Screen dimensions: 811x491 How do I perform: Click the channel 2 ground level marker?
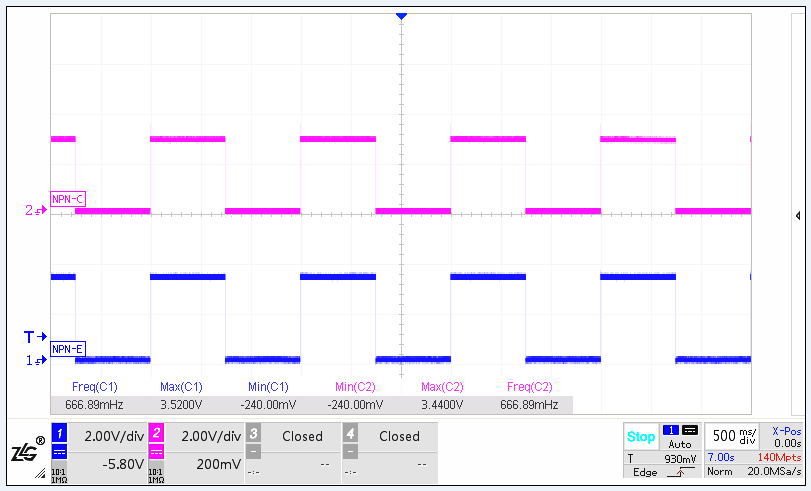pos(35,211)
